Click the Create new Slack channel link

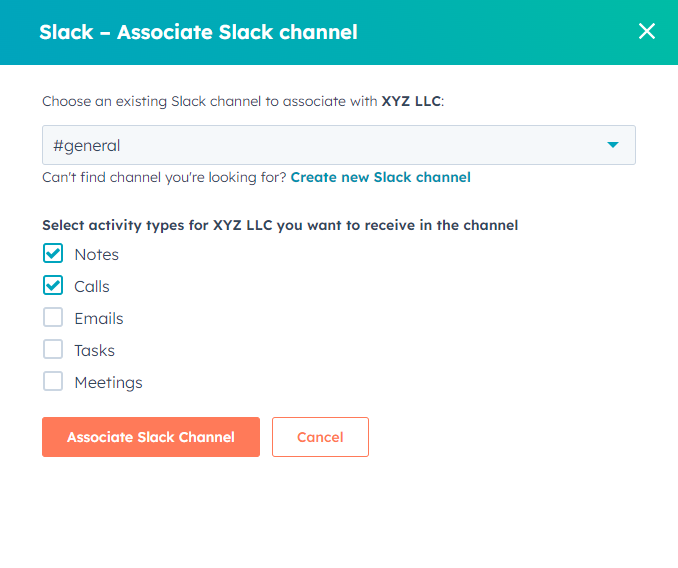pos(380,178)
